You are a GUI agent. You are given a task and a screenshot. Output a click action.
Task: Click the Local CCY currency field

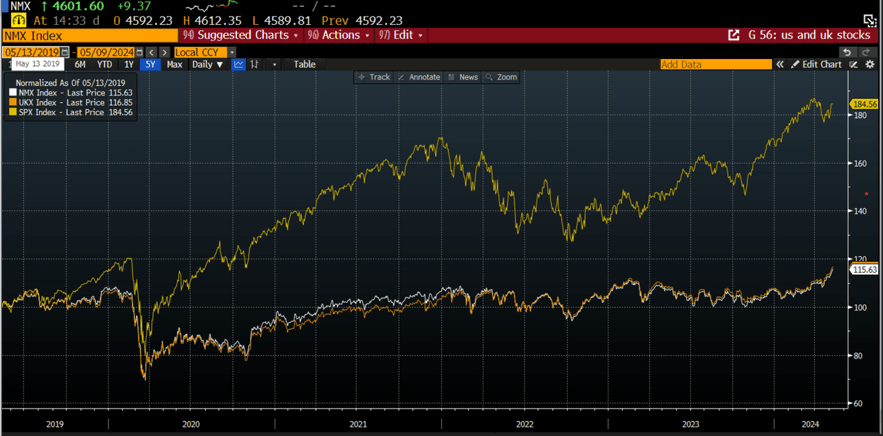point(200,52)
